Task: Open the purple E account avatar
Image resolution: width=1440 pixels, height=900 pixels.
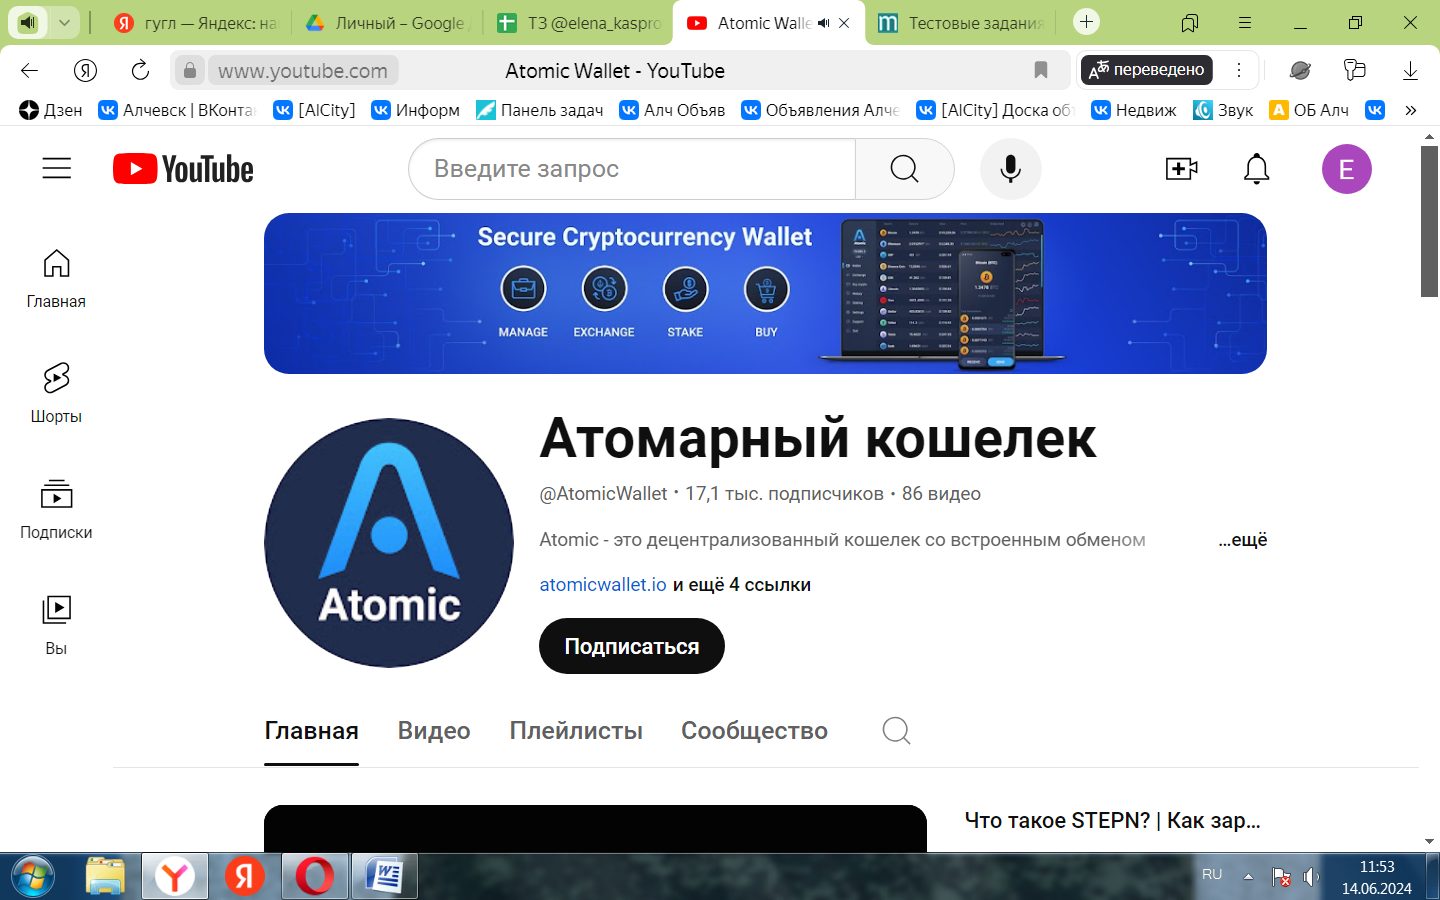Action: (1346, 169)
